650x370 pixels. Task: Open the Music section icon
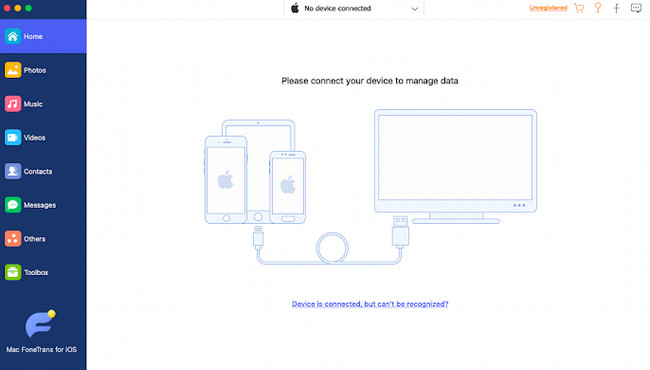13,104
